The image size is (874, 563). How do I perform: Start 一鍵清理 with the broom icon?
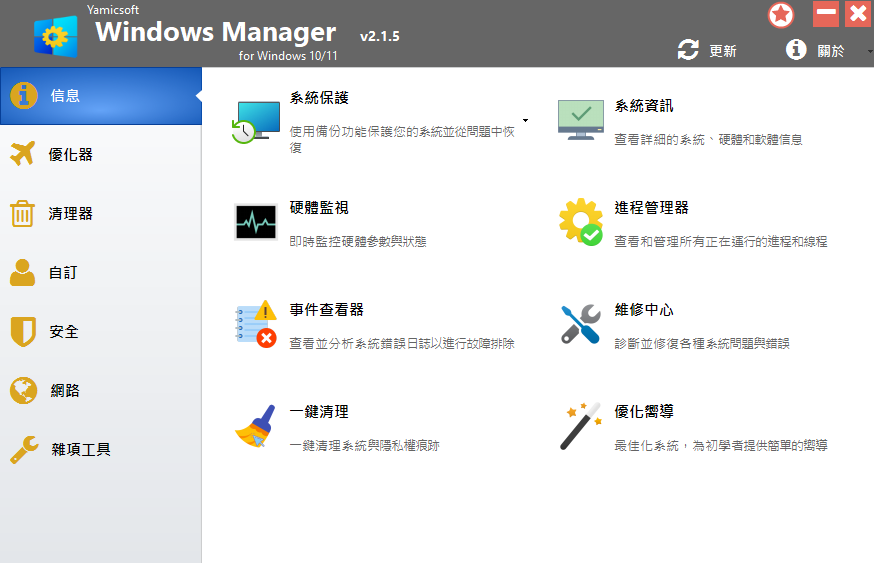tap(256, 426)
